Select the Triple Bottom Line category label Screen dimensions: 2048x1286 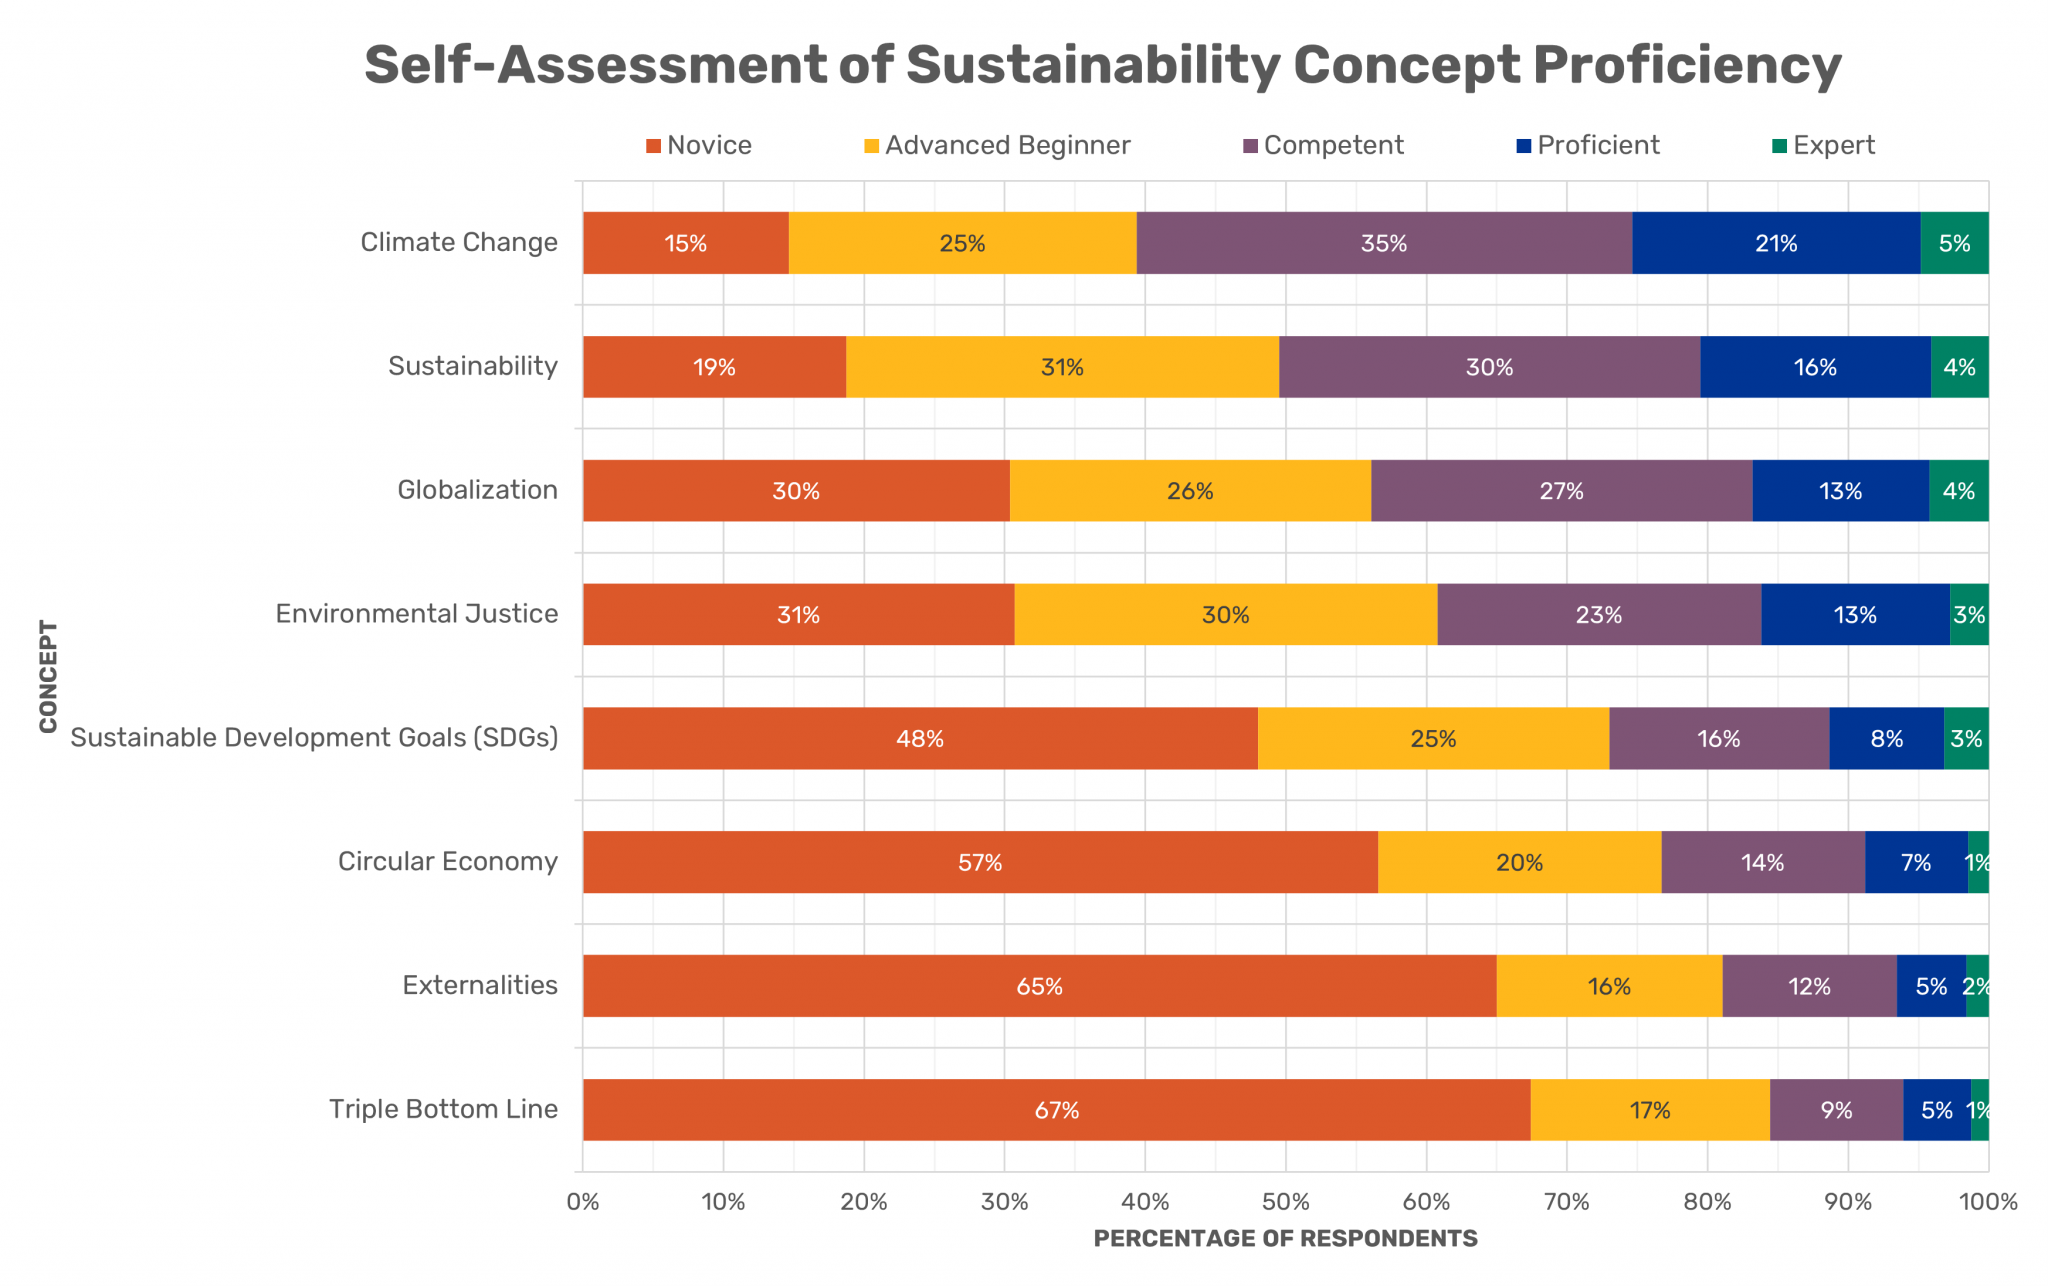(443, 1109)
